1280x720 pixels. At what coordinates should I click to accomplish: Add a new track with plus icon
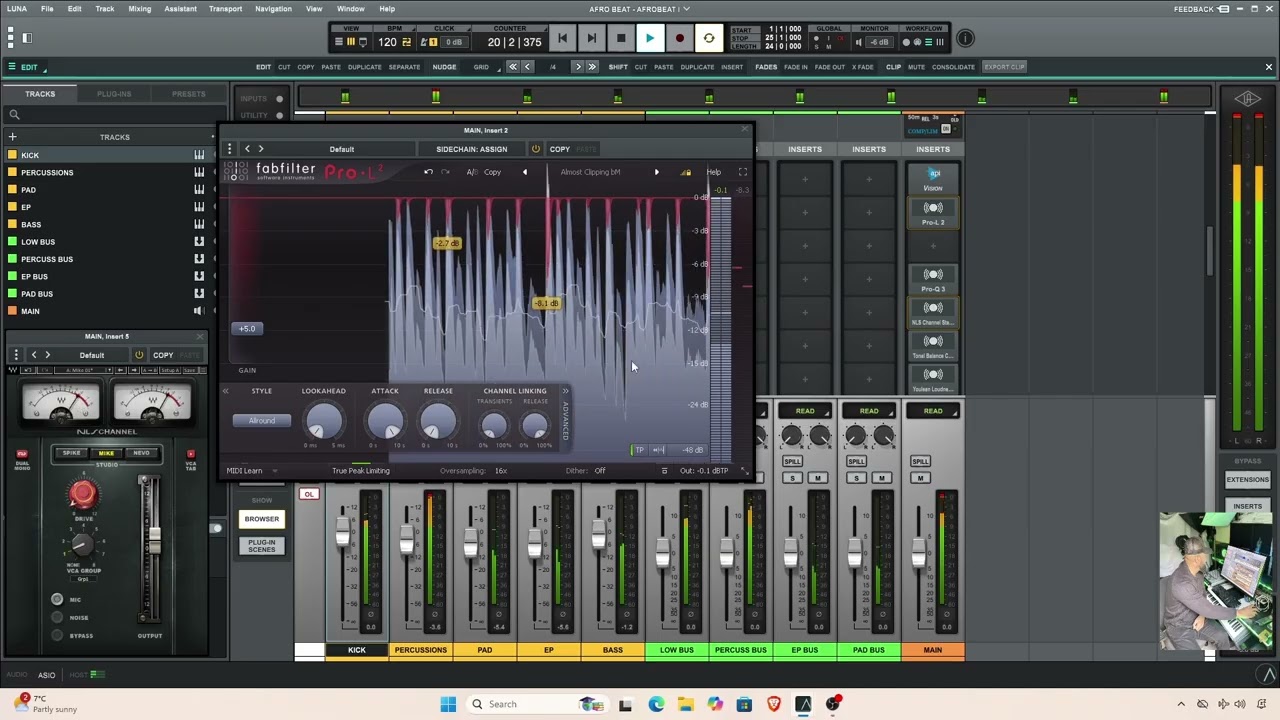coord(13,137)
